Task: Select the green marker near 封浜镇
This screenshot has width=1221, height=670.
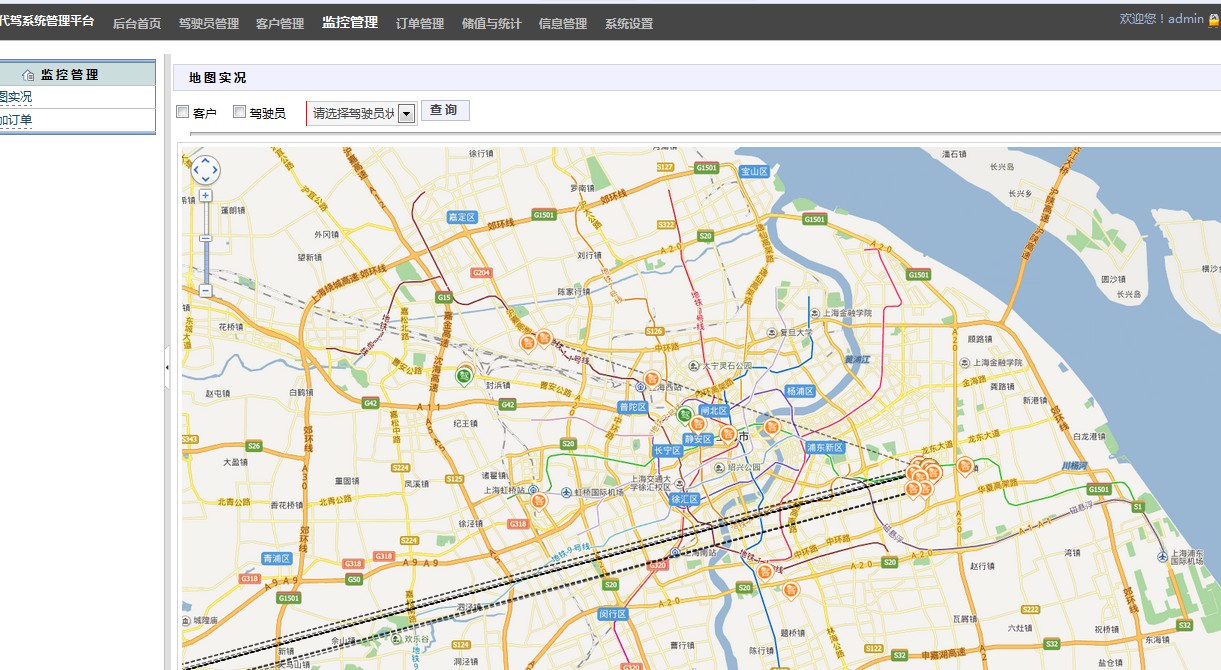Action: (464, 376)
